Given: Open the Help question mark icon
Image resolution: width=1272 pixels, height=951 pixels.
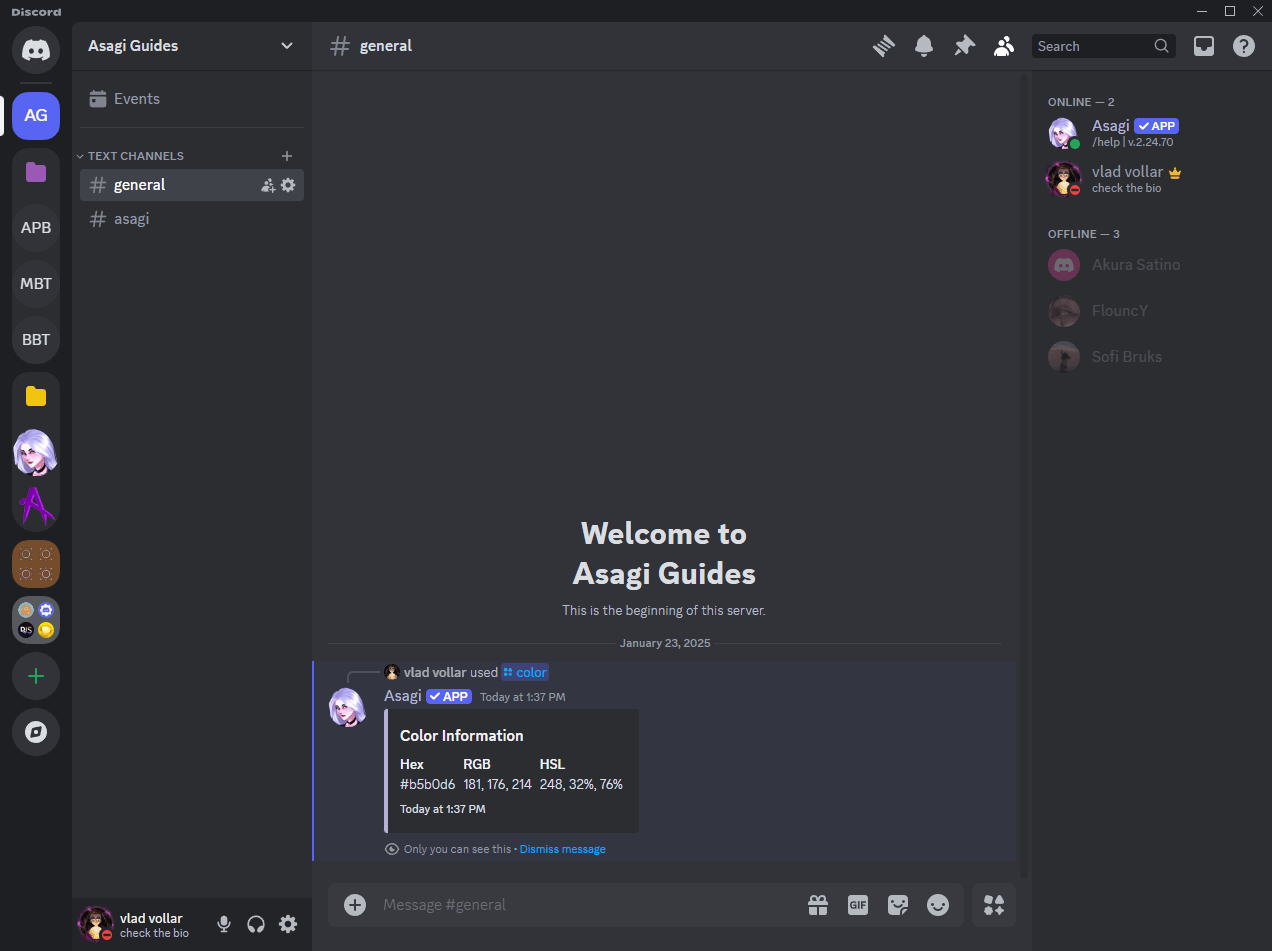Looking at the screenshot, I should click(1244, 46).
